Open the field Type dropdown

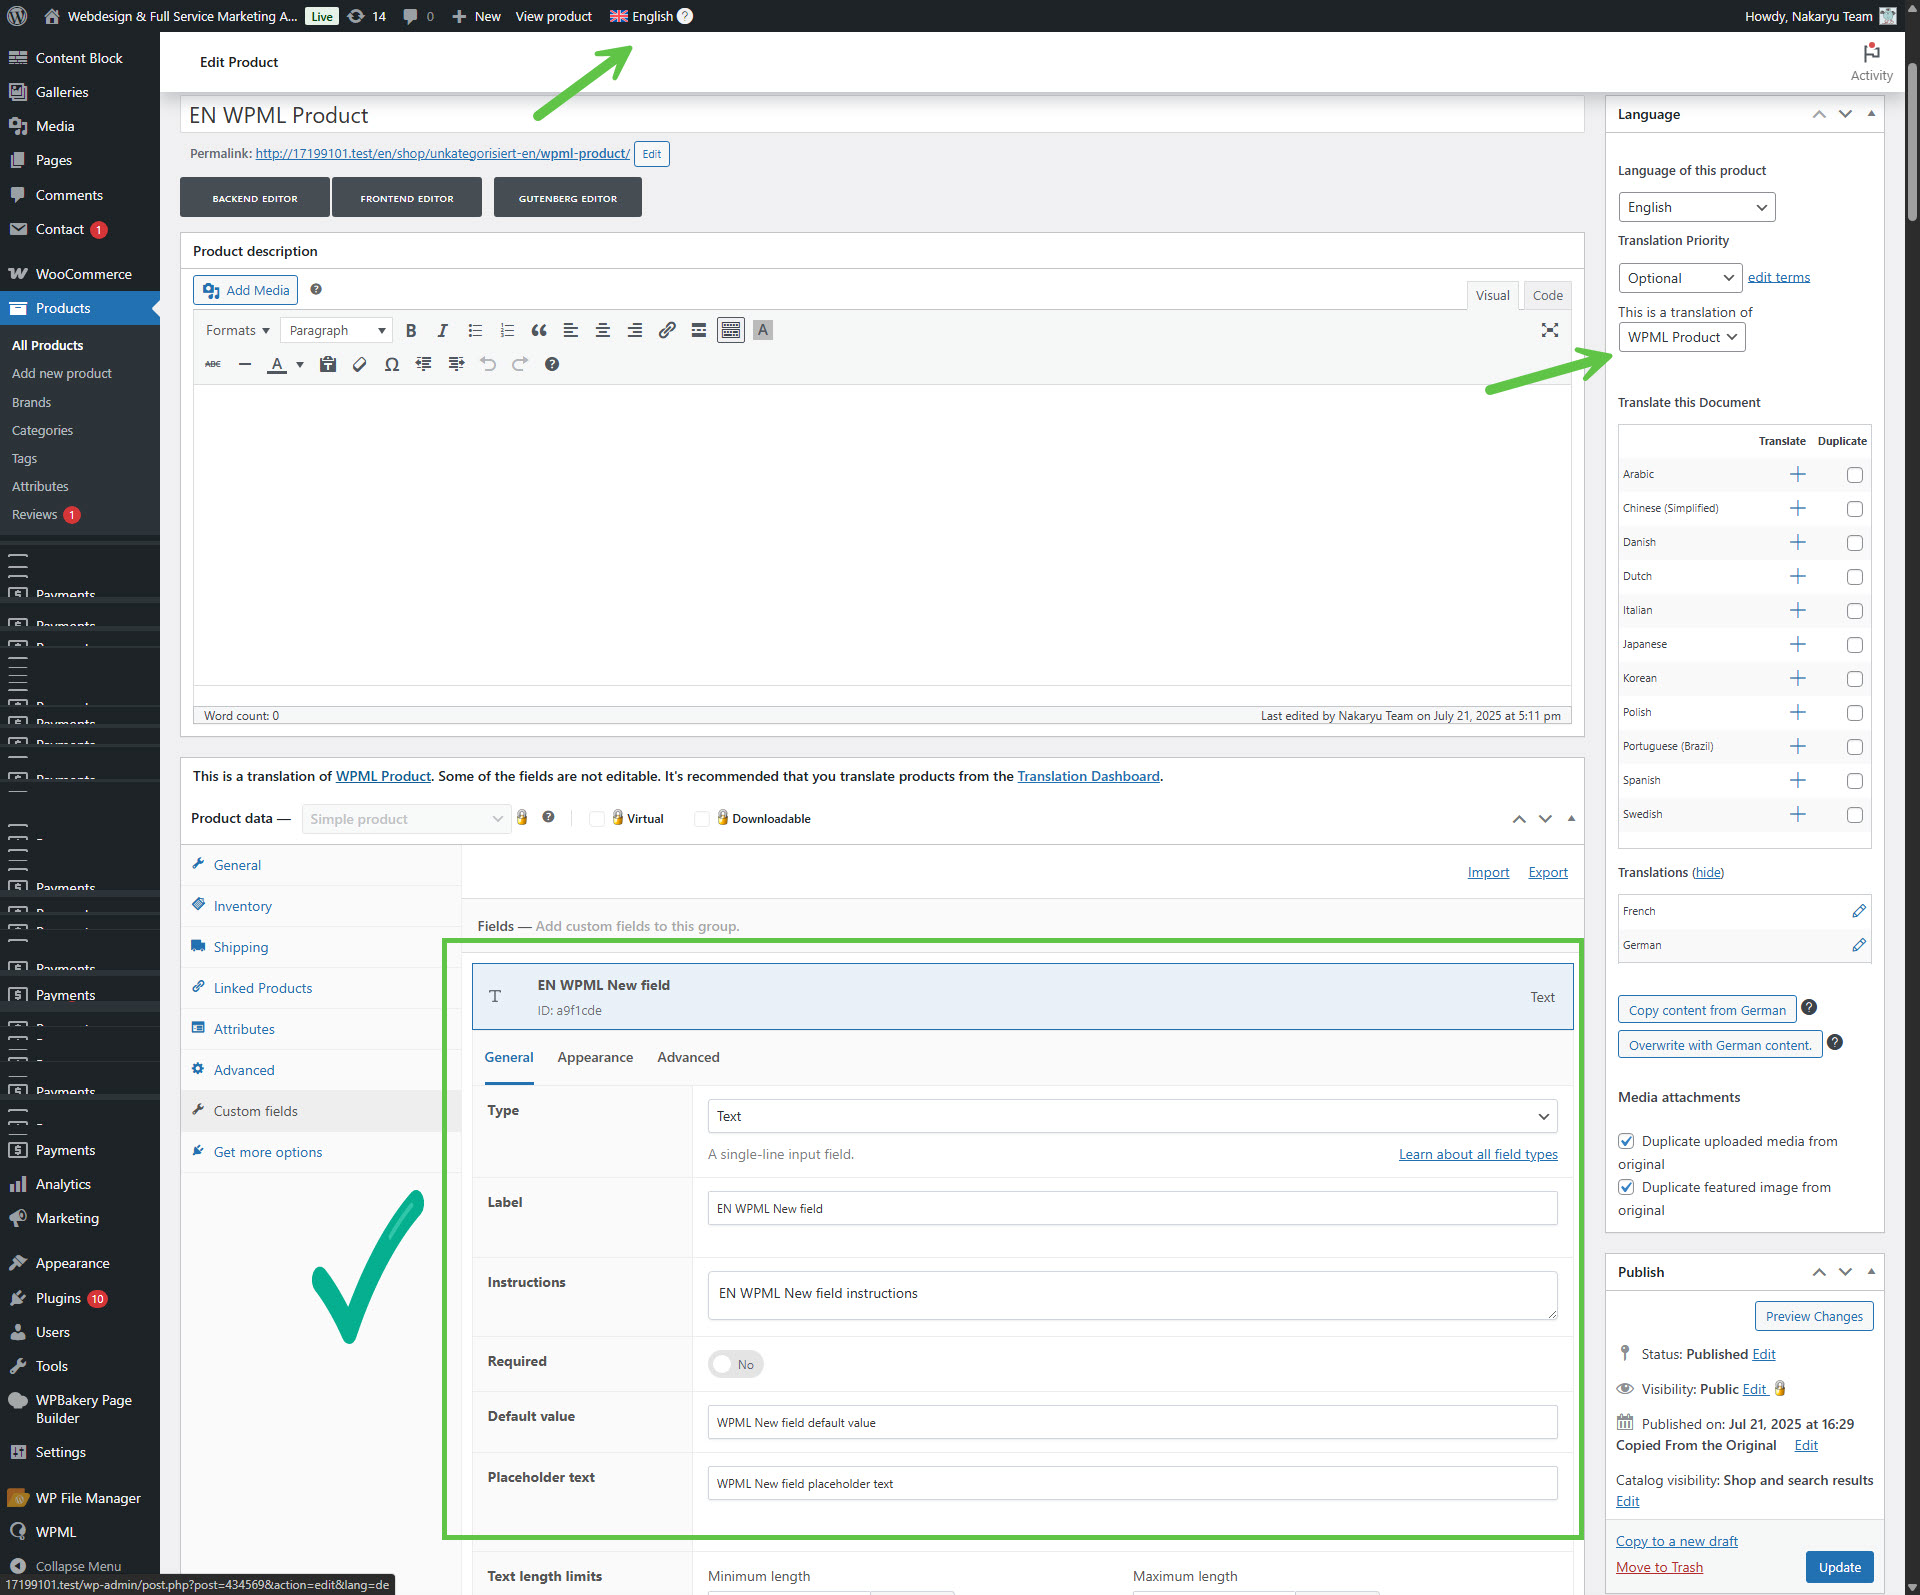1132,1116
